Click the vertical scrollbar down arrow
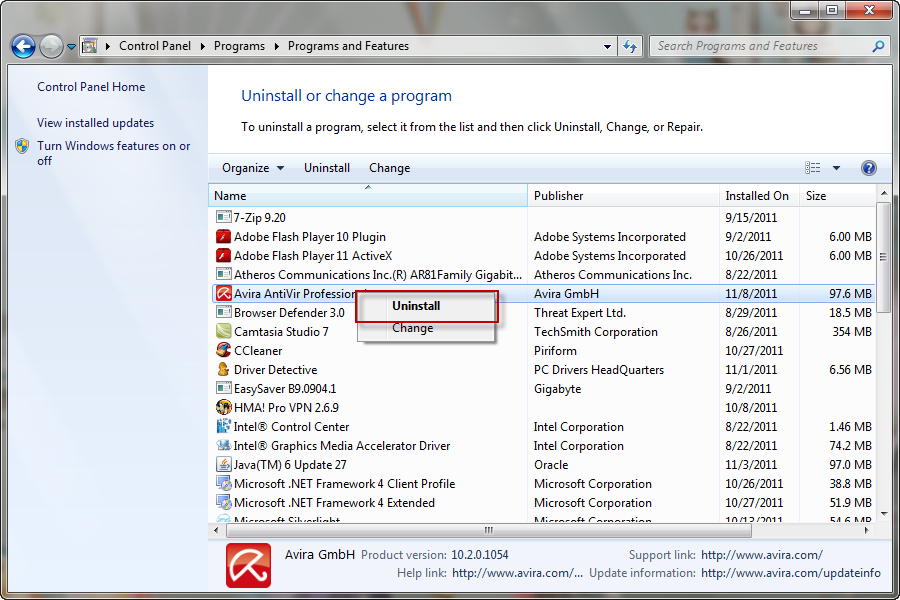The image size is (900, 600). [883, 514]
